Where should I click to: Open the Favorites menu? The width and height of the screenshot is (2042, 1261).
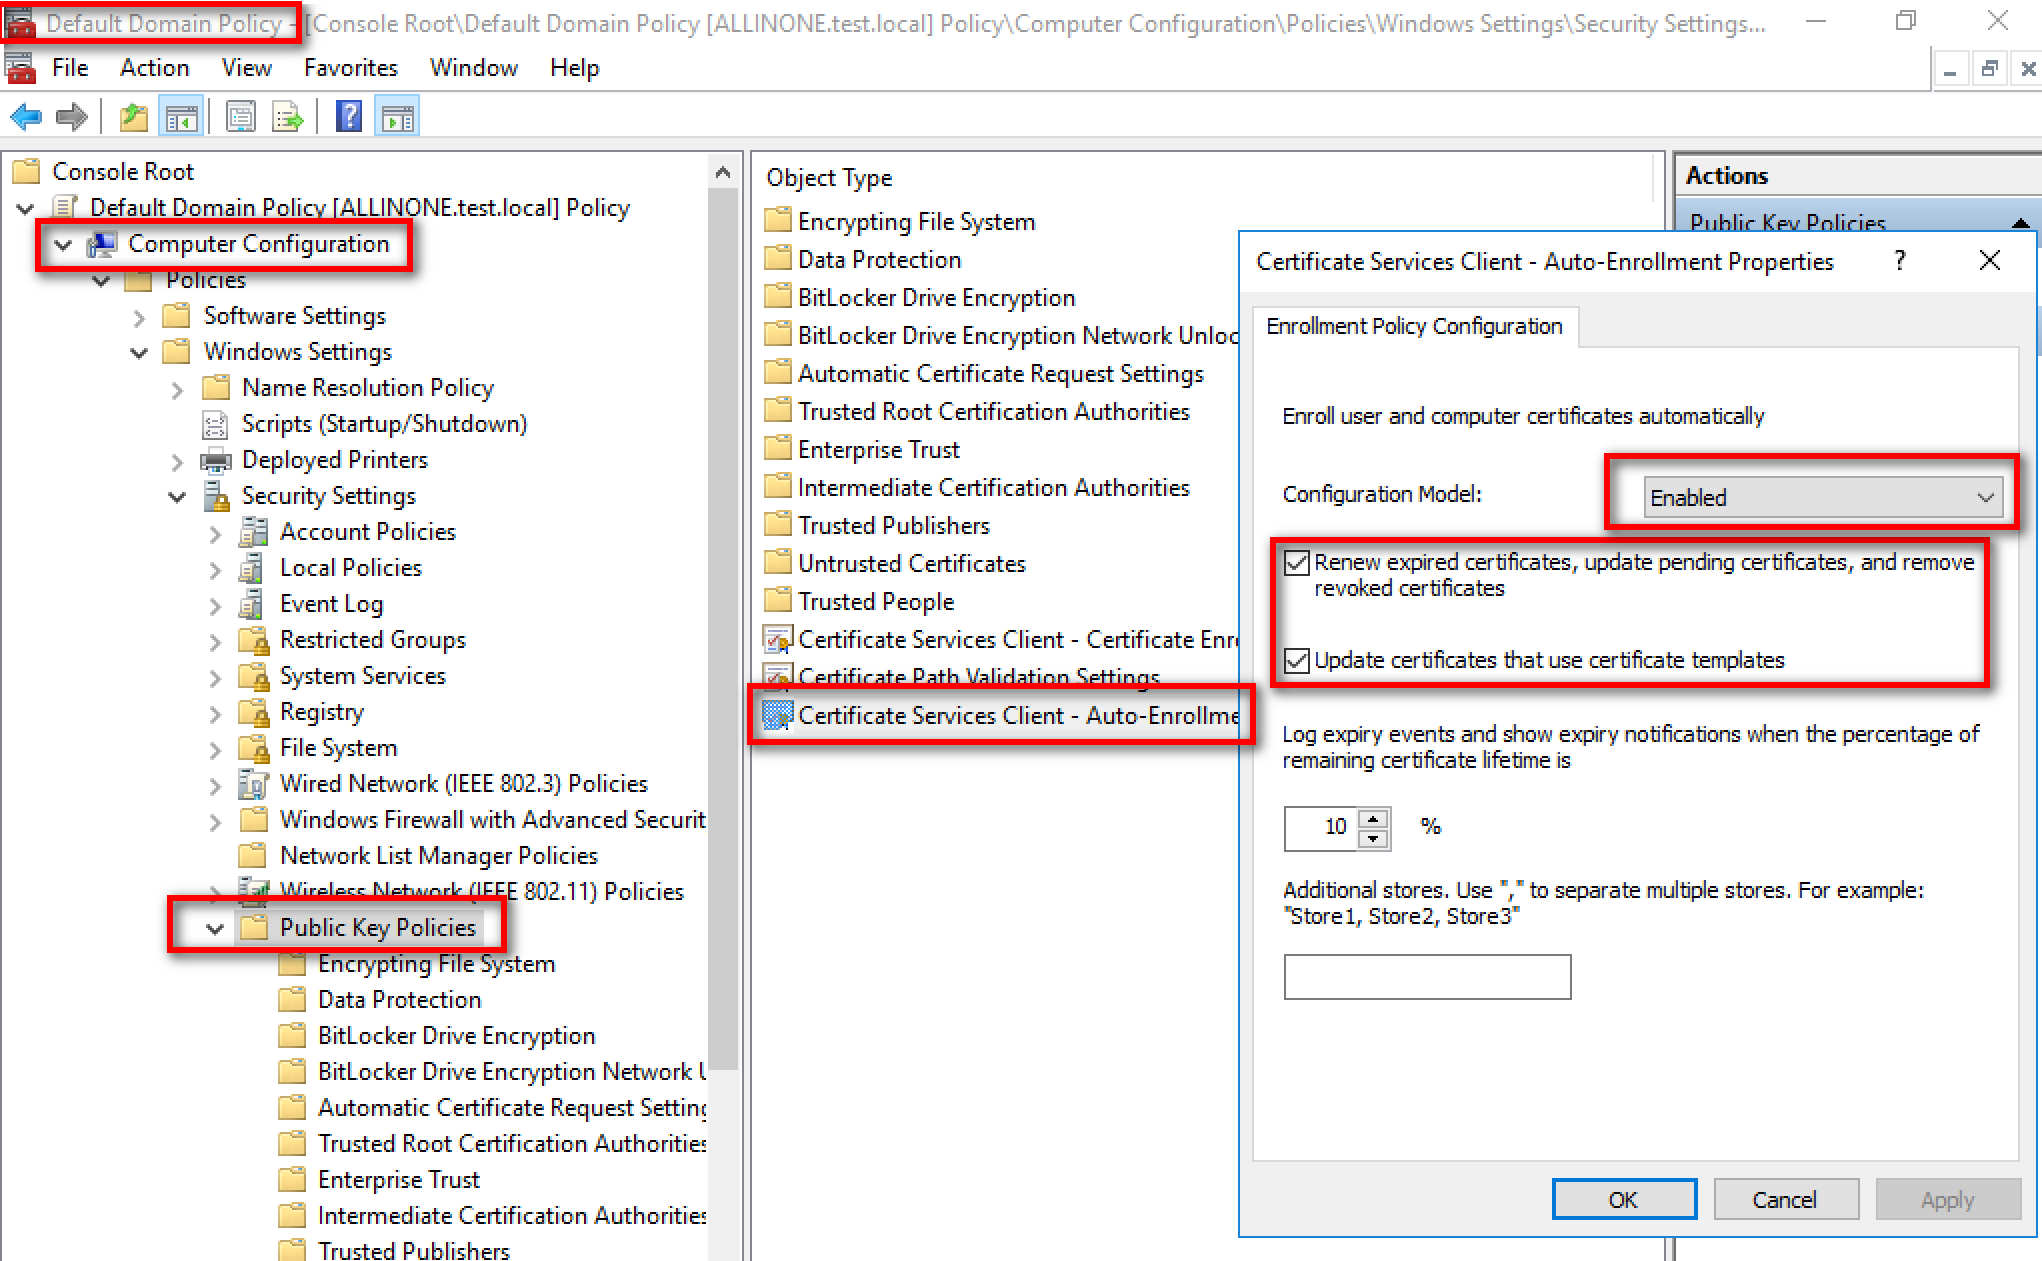click(x=350, y=68)
